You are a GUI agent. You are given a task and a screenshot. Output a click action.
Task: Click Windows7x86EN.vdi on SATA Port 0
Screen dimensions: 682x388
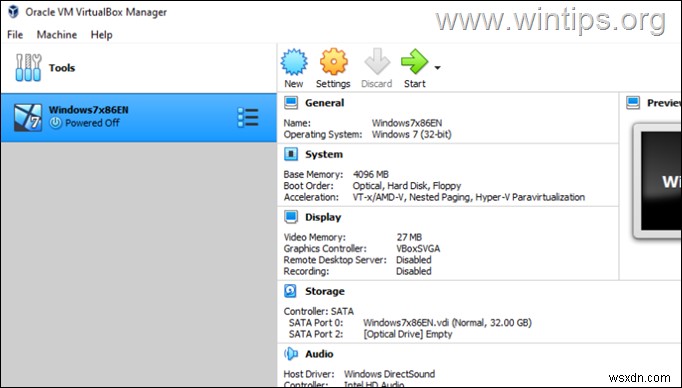coord(448,323)
